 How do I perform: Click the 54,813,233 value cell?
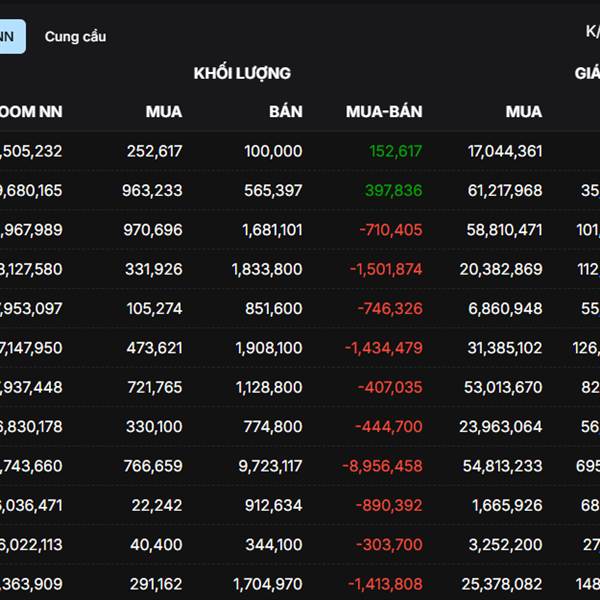[504, 466]
